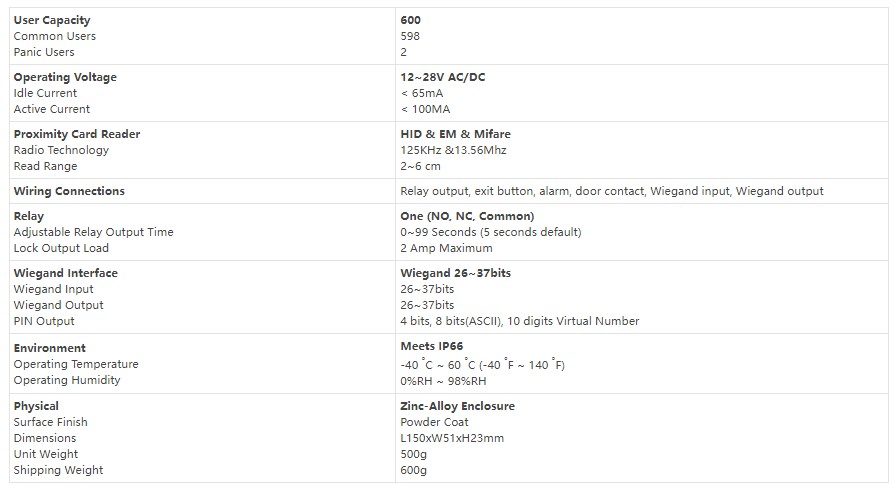Click the User Capacity heading
The image size is (895, 489).
(52, 20)
